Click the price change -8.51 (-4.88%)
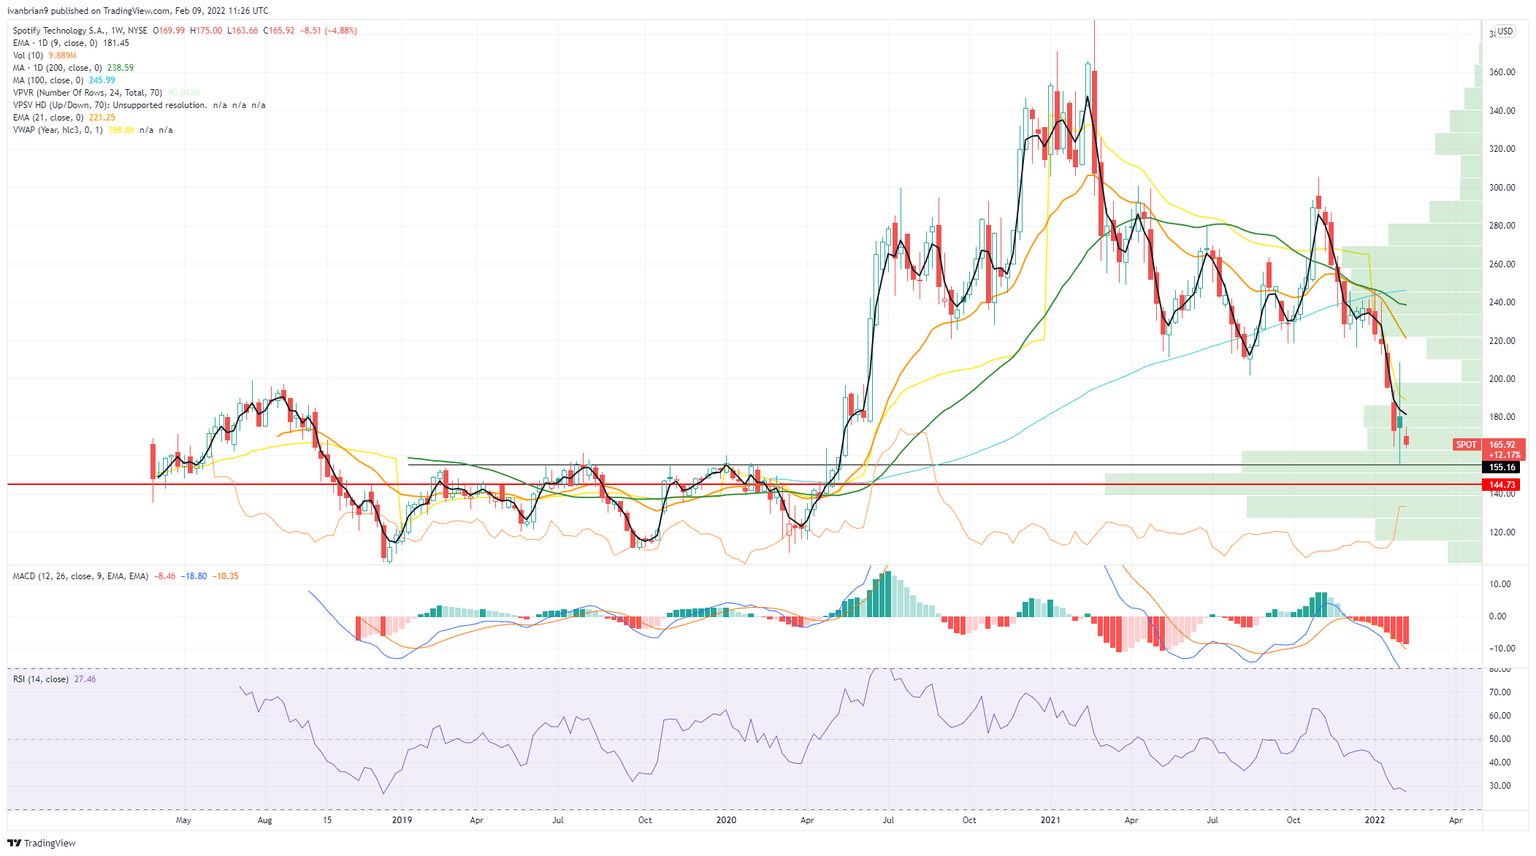 (x=329, y=30)
